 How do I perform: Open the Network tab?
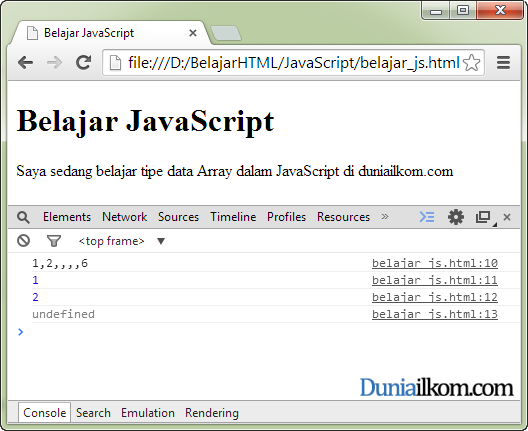(x=125, y=217)
